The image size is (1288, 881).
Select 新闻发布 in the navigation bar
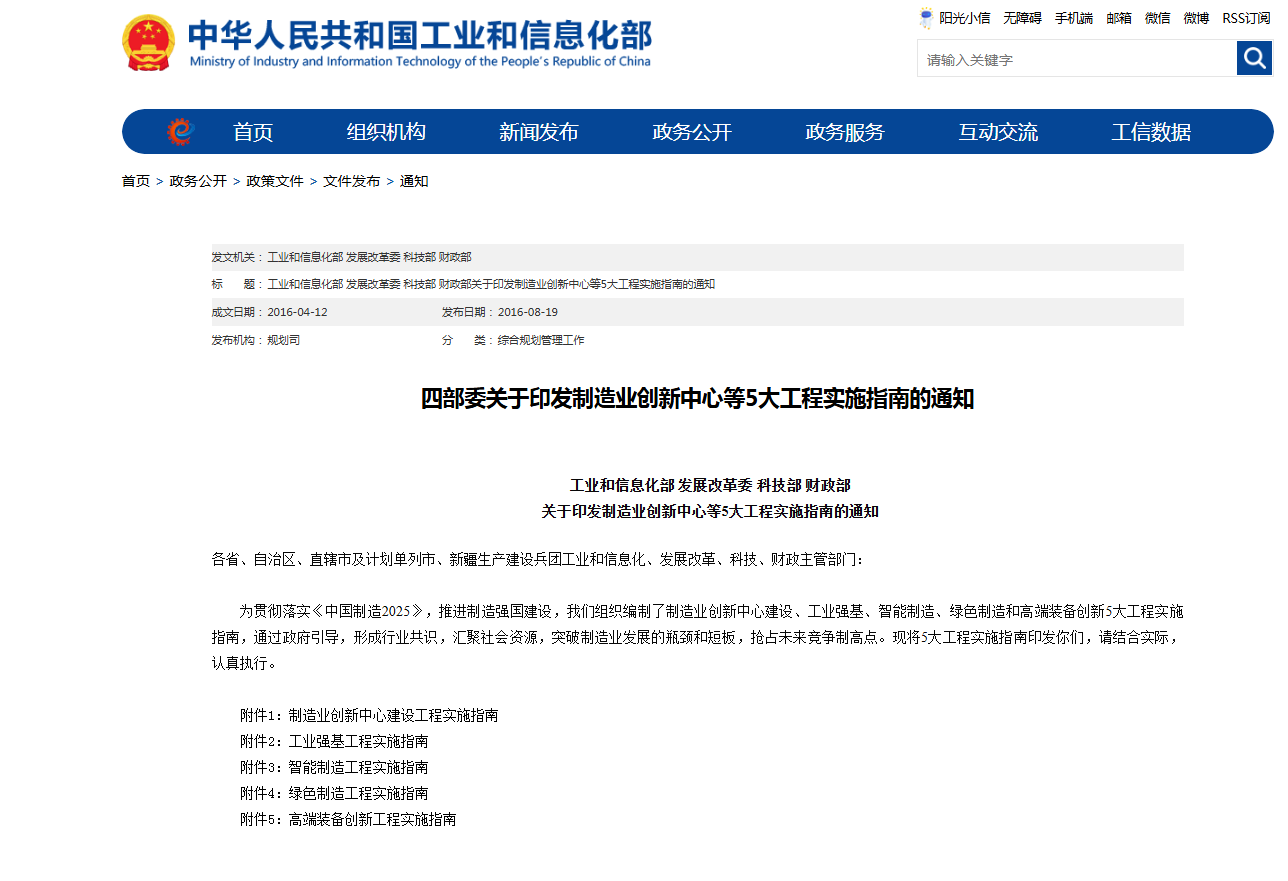coord(539,132)
